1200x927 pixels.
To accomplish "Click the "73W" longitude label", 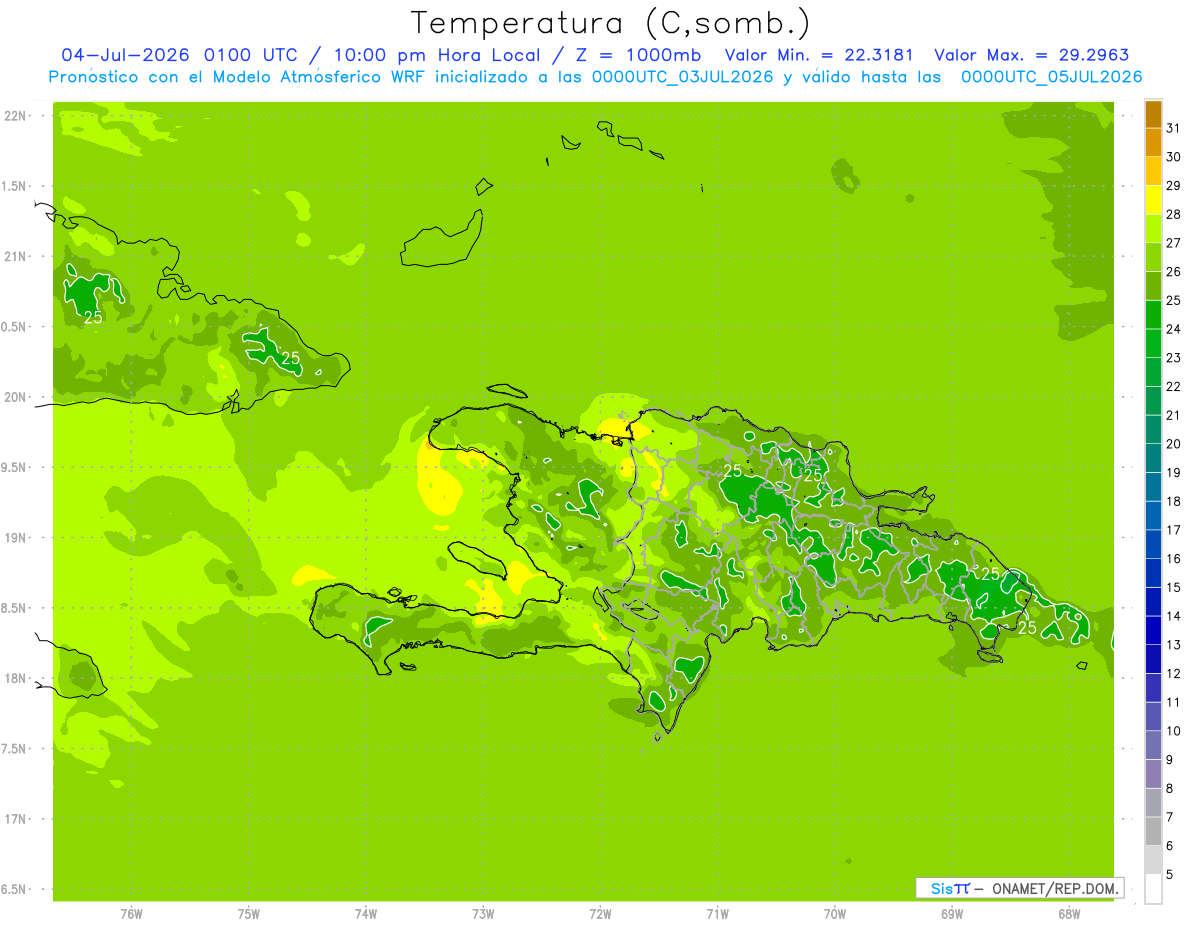I will pos(483,914).
